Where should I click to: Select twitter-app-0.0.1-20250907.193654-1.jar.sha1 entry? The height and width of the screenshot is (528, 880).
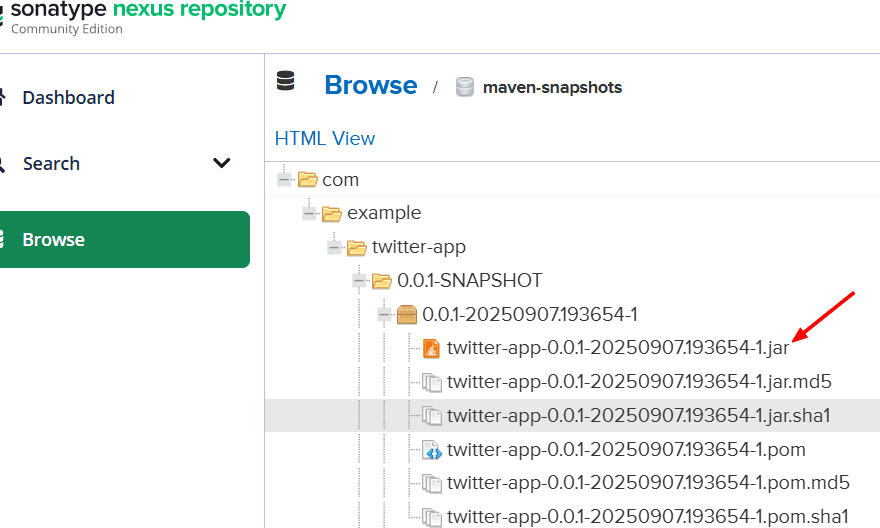(x=638, y=416)
